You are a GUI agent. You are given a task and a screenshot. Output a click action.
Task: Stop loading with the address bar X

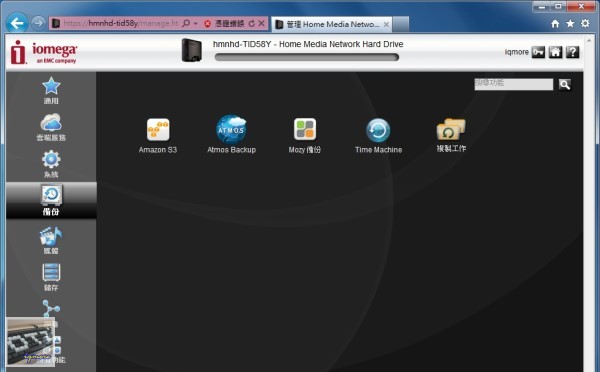(x=261, y=24)
